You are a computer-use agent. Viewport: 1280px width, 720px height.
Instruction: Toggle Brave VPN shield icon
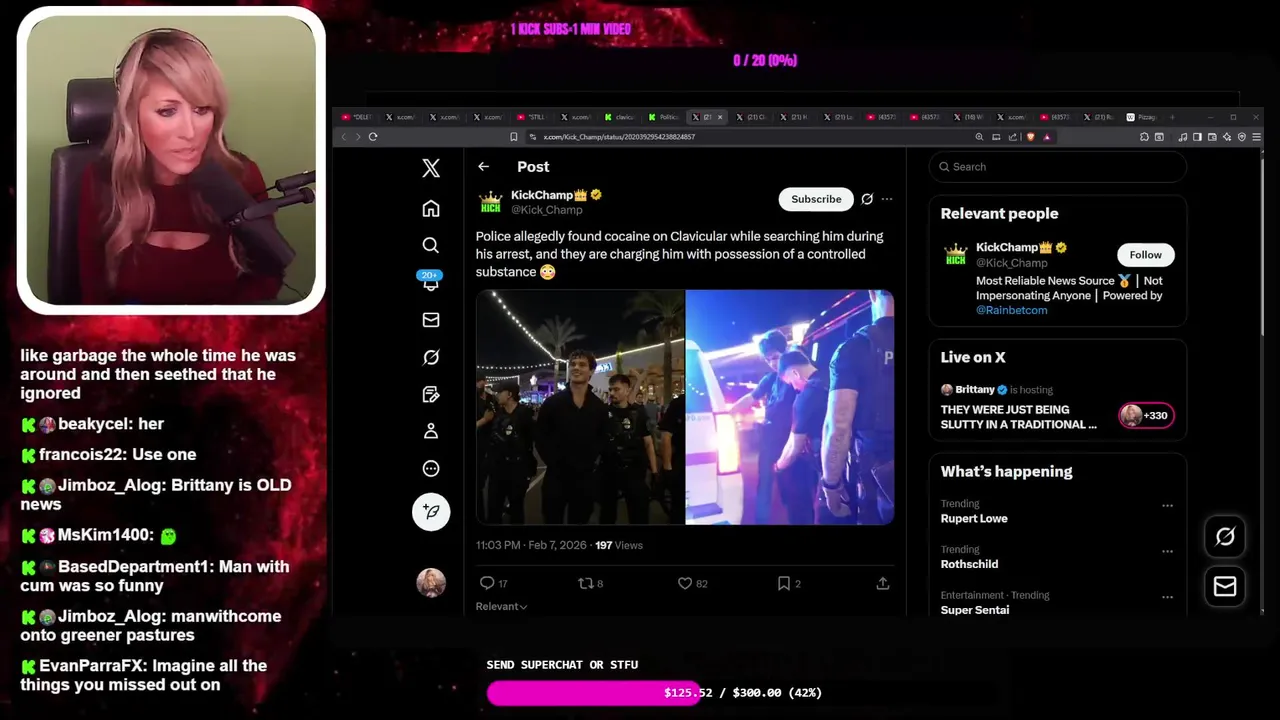click(1242, 137)
